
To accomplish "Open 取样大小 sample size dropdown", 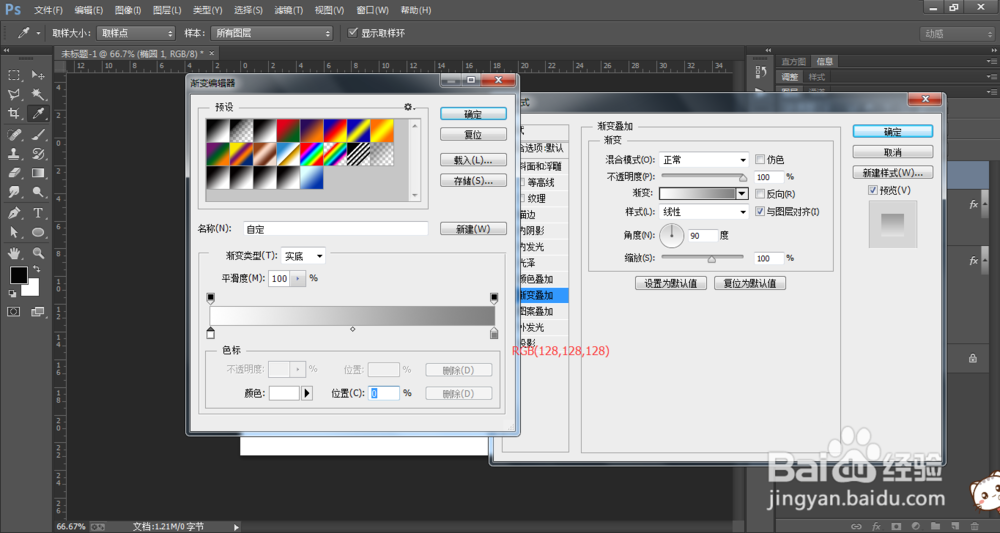I will (x=136, y=33).
